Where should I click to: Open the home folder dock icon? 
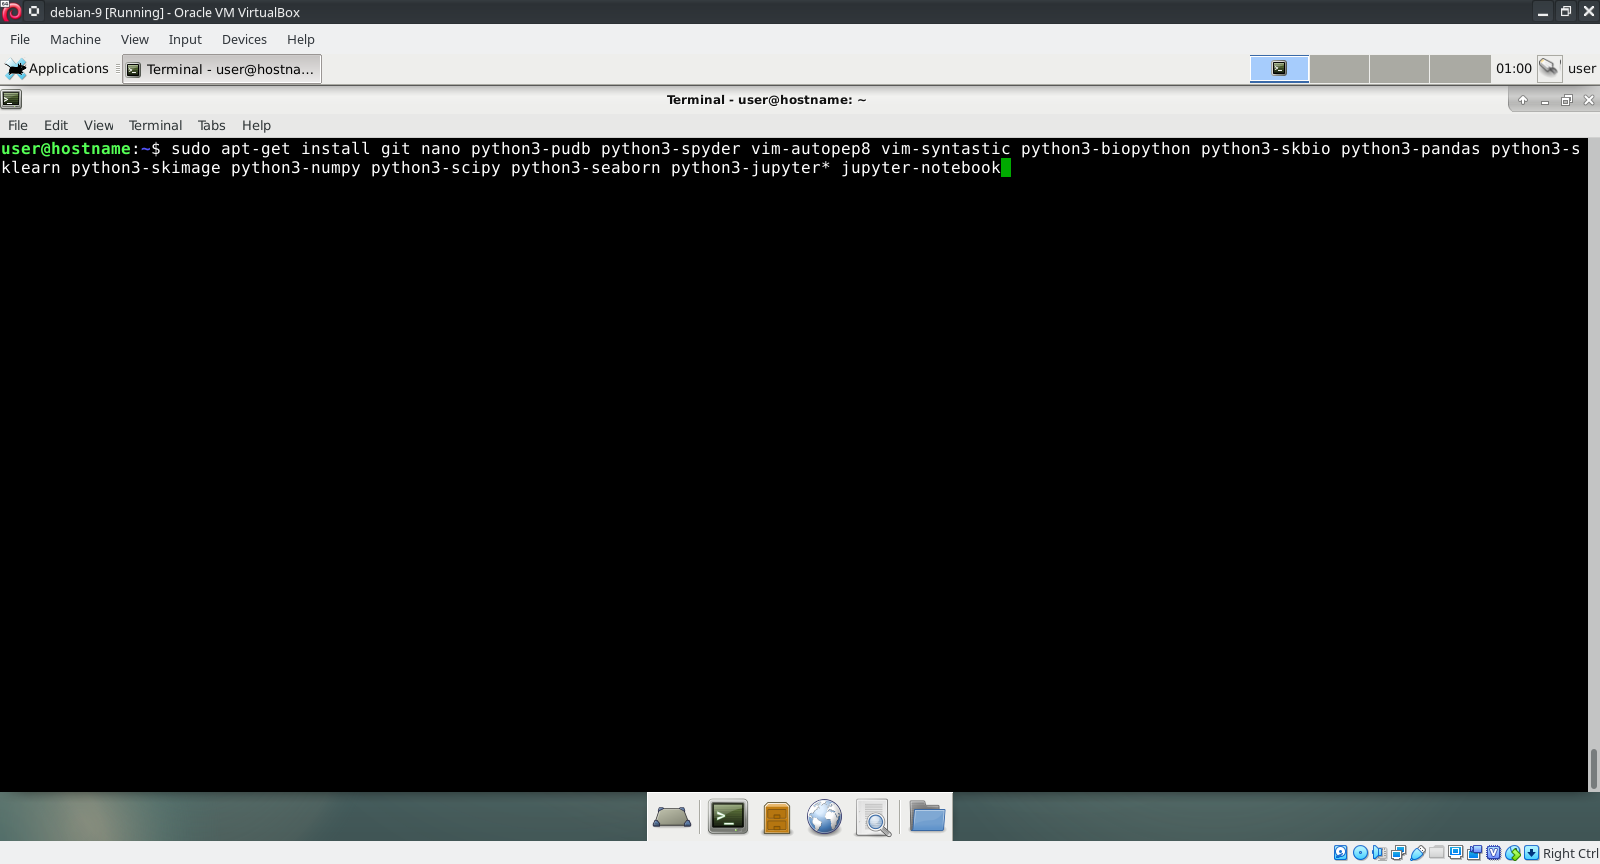(x=927, y=817)
